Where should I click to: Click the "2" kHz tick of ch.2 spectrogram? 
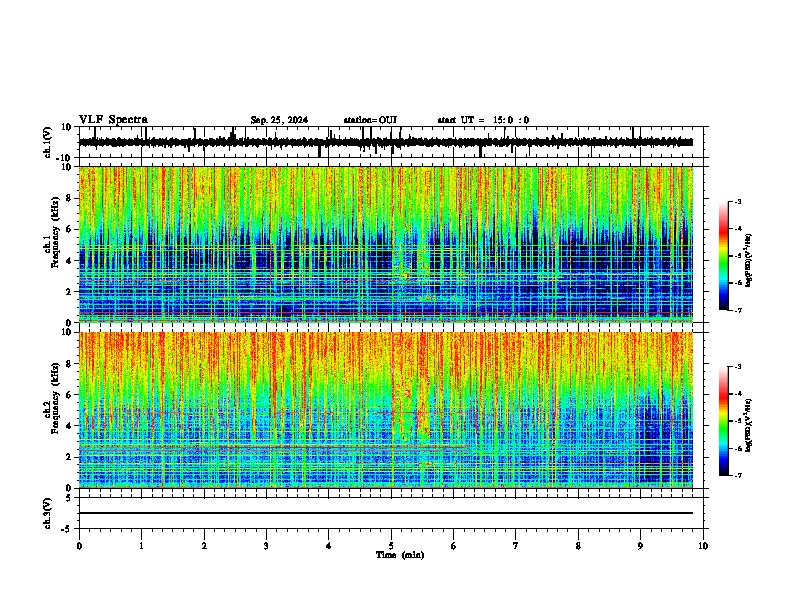click(x=70, y=457)
